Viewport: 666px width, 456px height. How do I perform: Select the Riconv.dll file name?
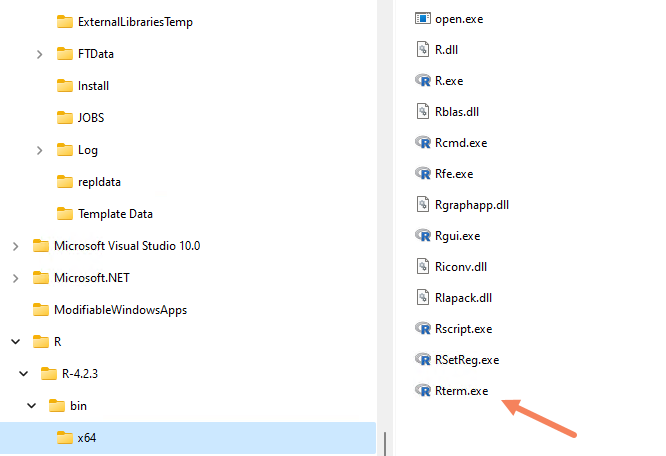[x=461, y=267]
